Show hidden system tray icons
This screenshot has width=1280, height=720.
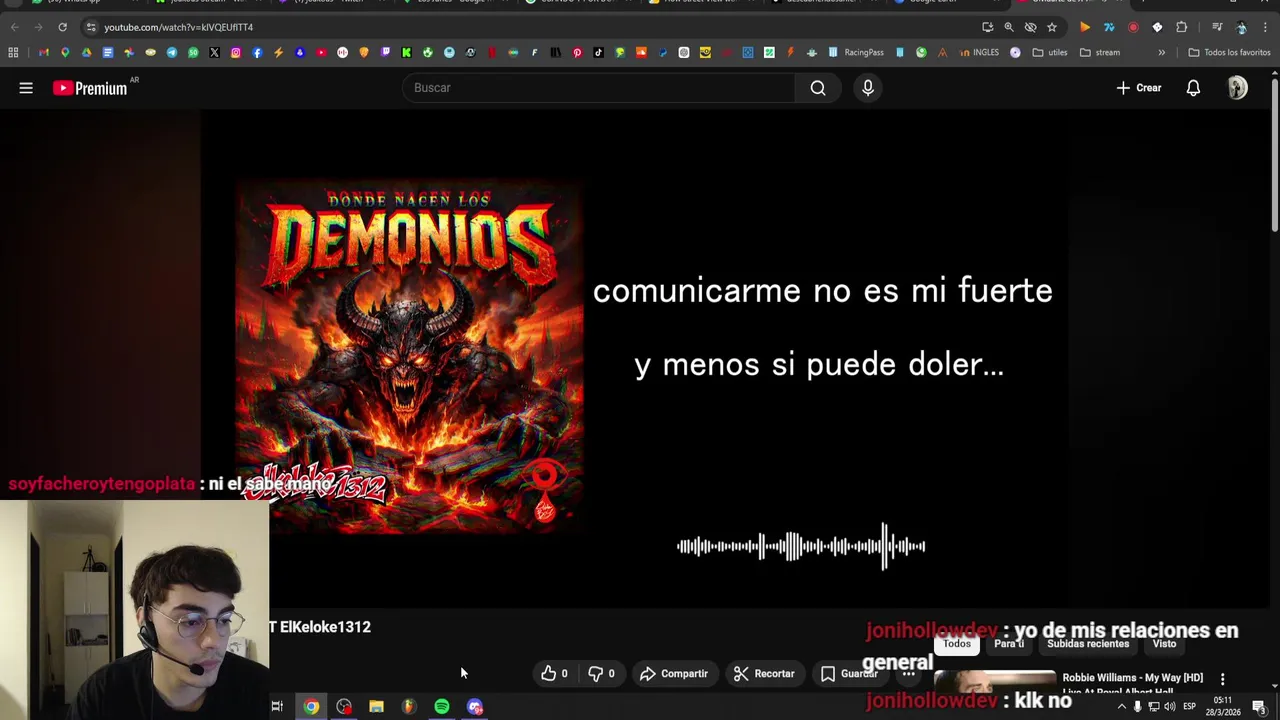[x=1121, y=707]
